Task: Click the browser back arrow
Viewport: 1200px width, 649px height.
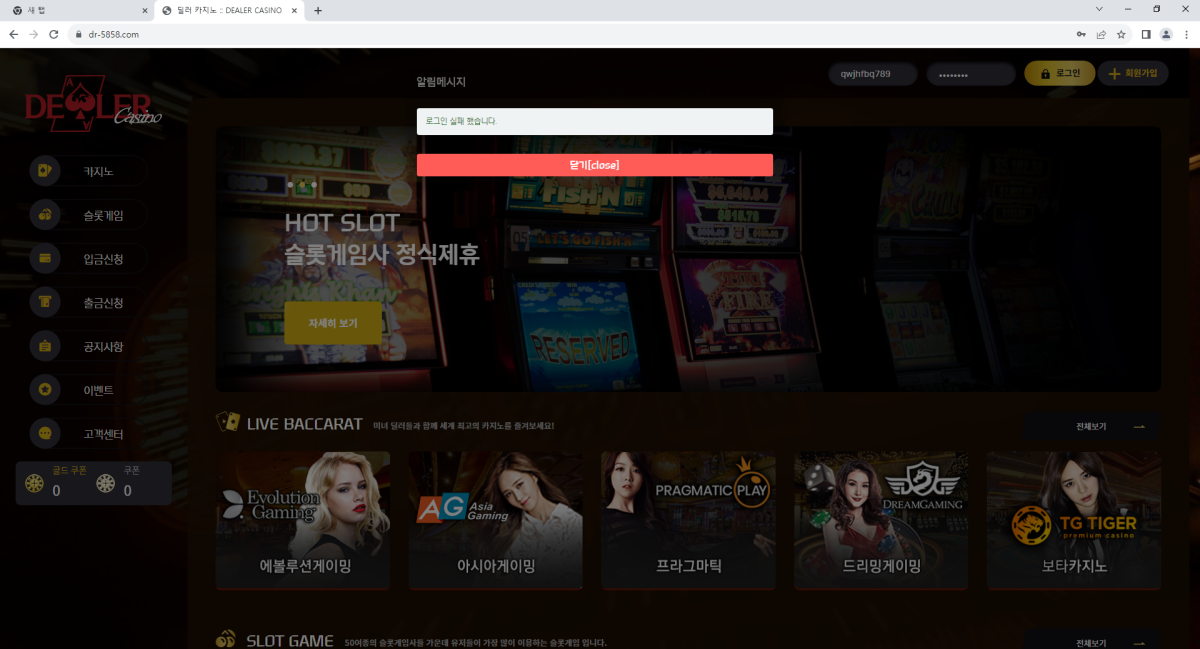Action: tap(14, 34)
